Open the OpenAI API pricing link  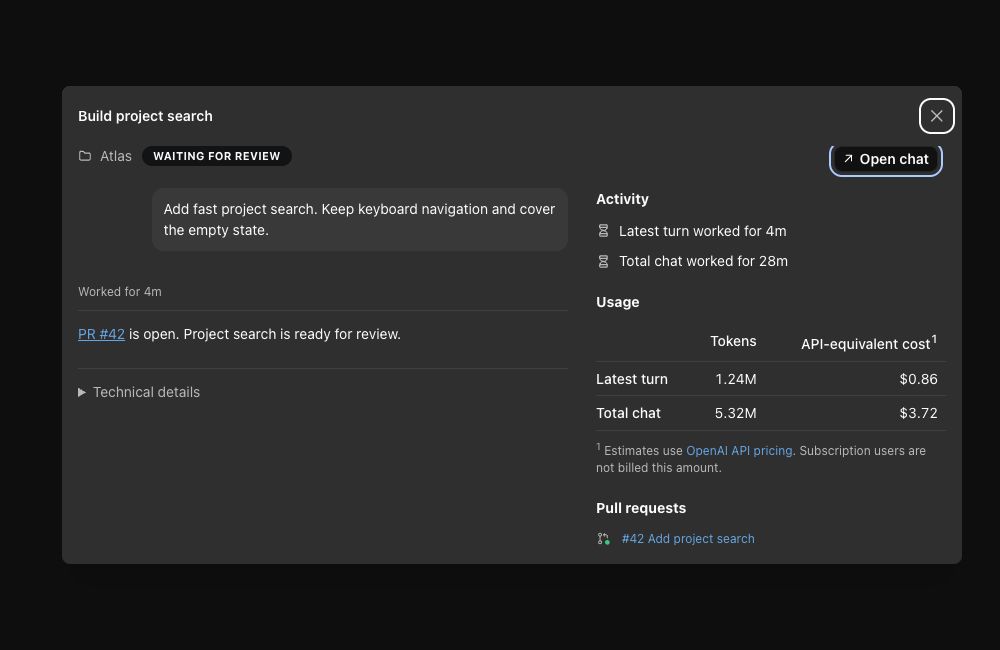[739, 450]
